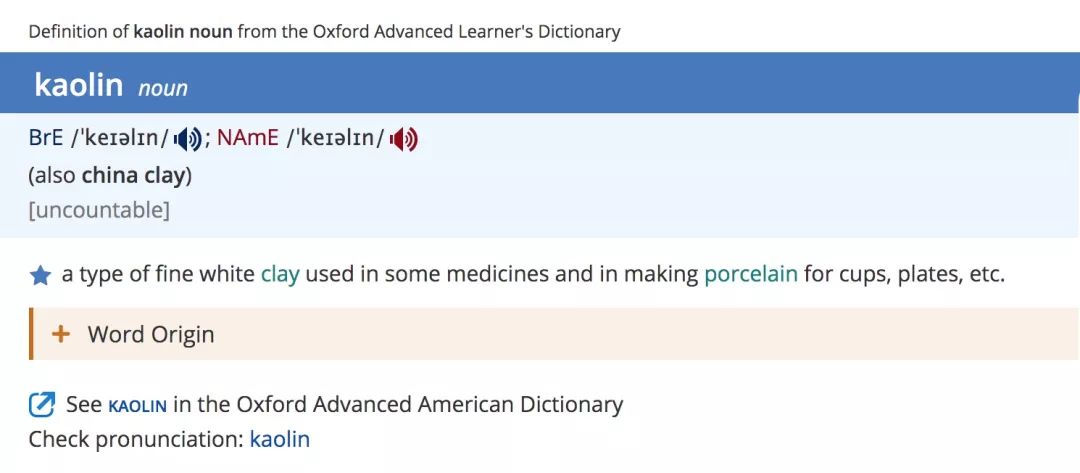Click the British phonetic transcription
This screenshot has height=473, width=1080.
(120, 139)
